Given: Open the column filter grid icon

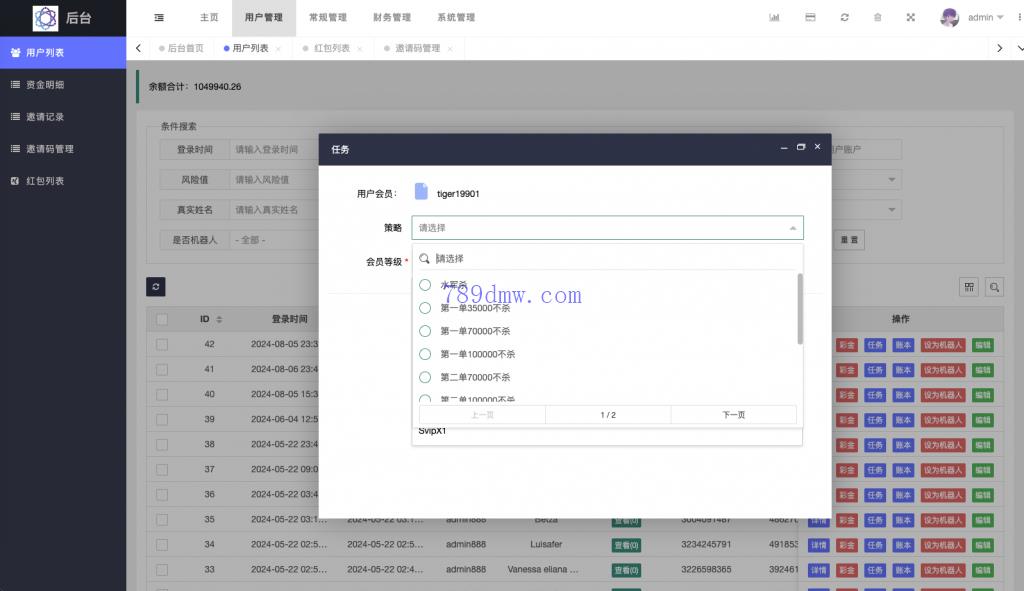Looking at the screenshot, I should point(969,287).
